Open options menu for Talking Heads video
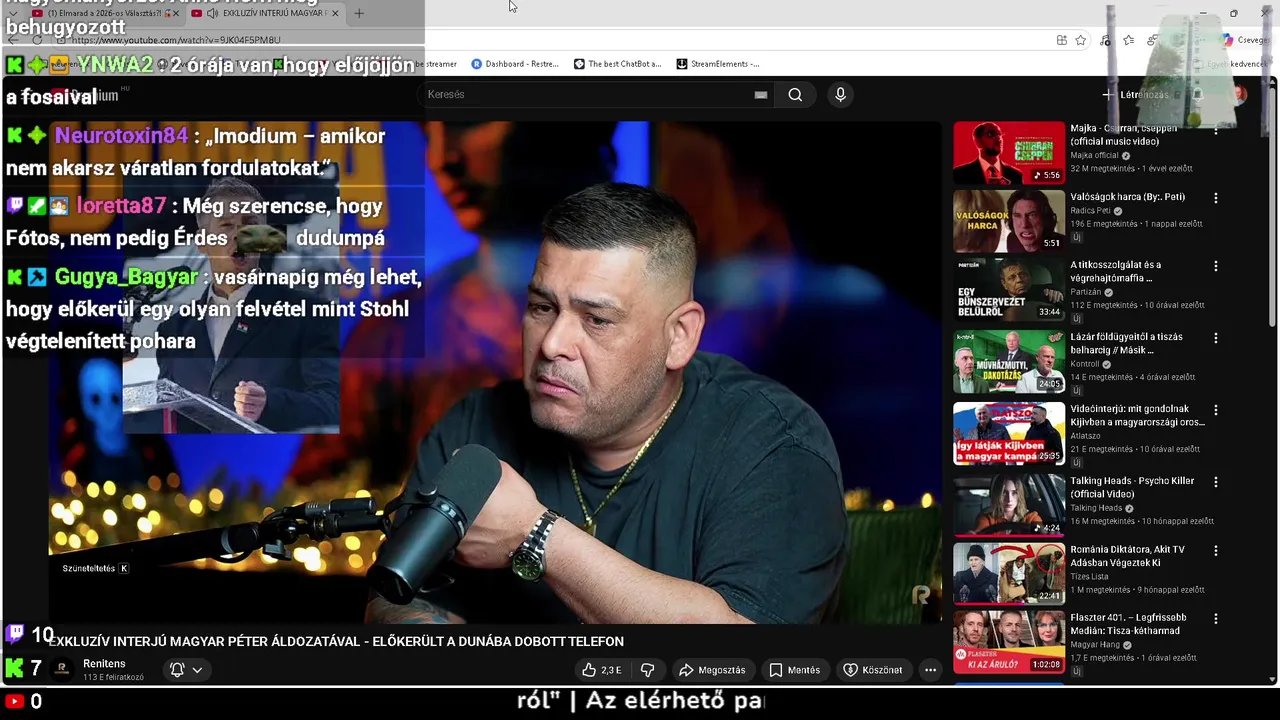Viewport: 1280px width, 720px height. coord(1216,482)
